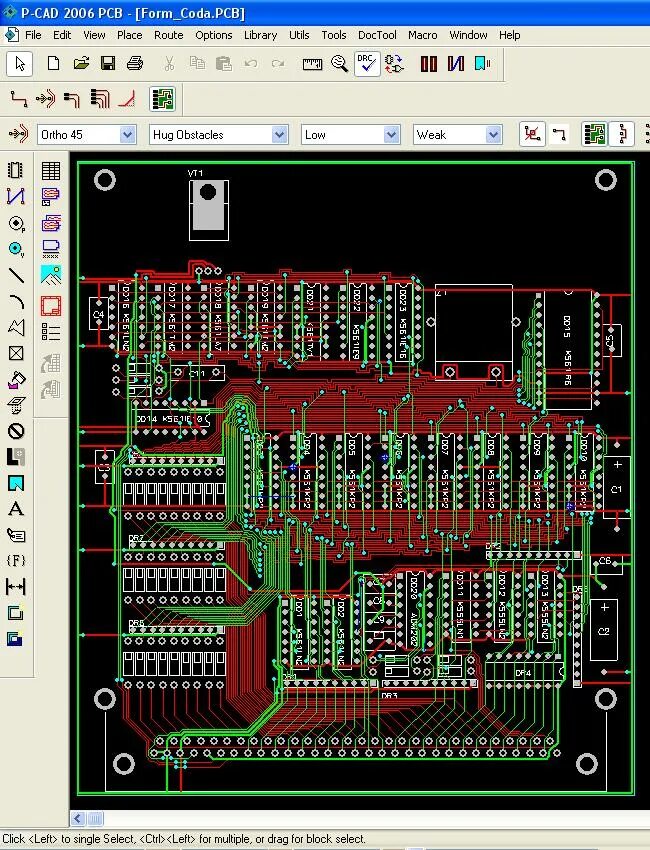Image resolution: width=650 pixels, height=850 pixels.
Task: Run the DRC design rule check
Action: click(367, 63)
